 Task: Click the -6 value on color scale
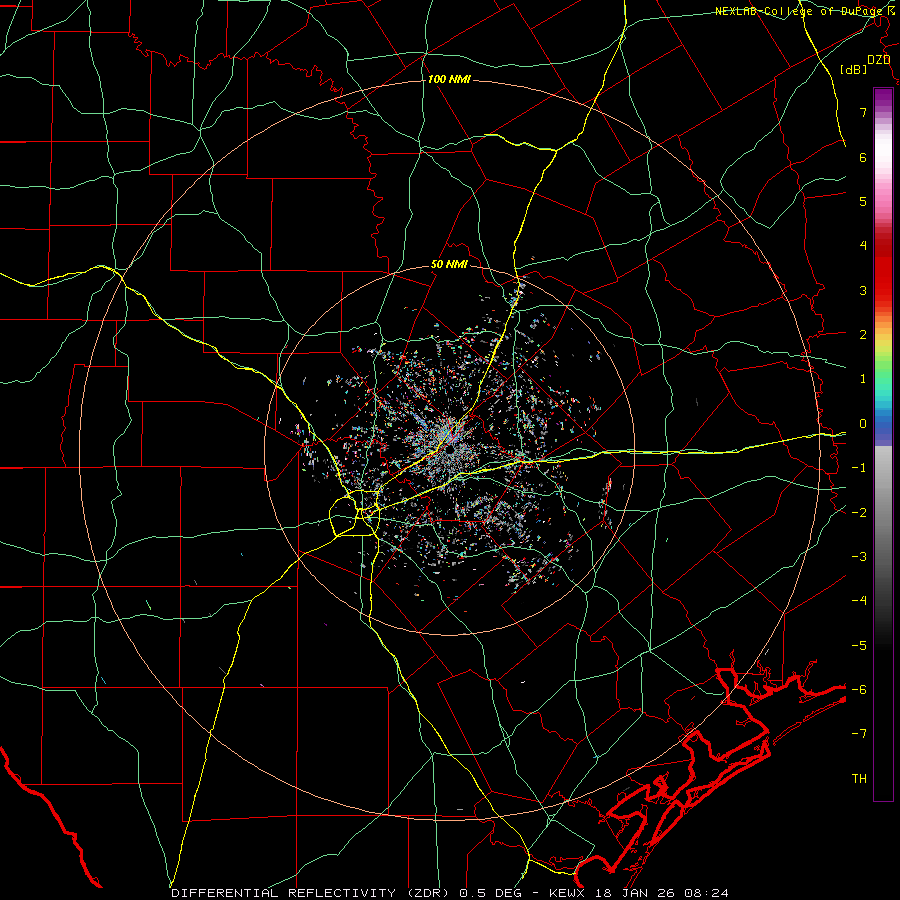coord(859,690)
